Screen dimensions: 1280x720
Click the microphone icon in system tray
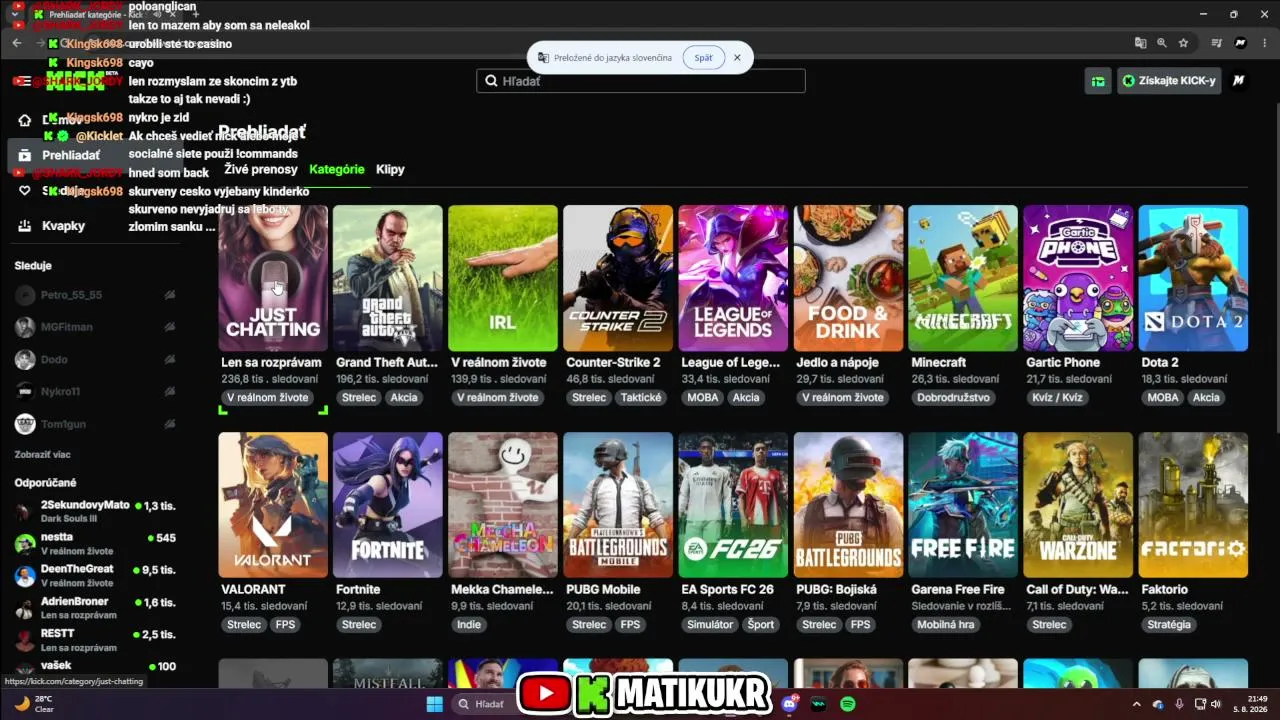coord(1180,704)
